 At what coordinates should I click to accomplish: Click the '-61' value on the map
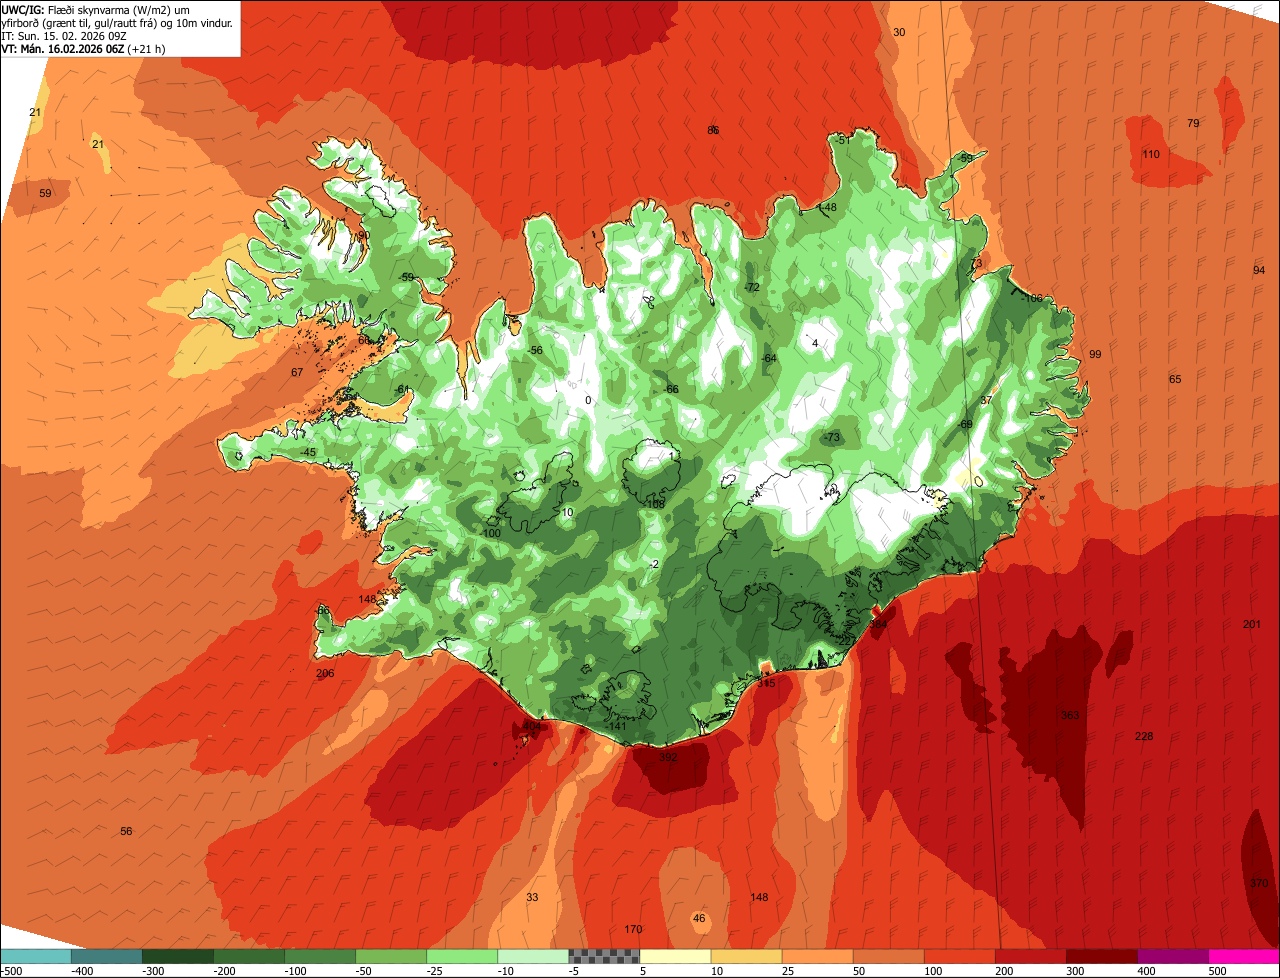pyautogui.click(x=402, y=389)
